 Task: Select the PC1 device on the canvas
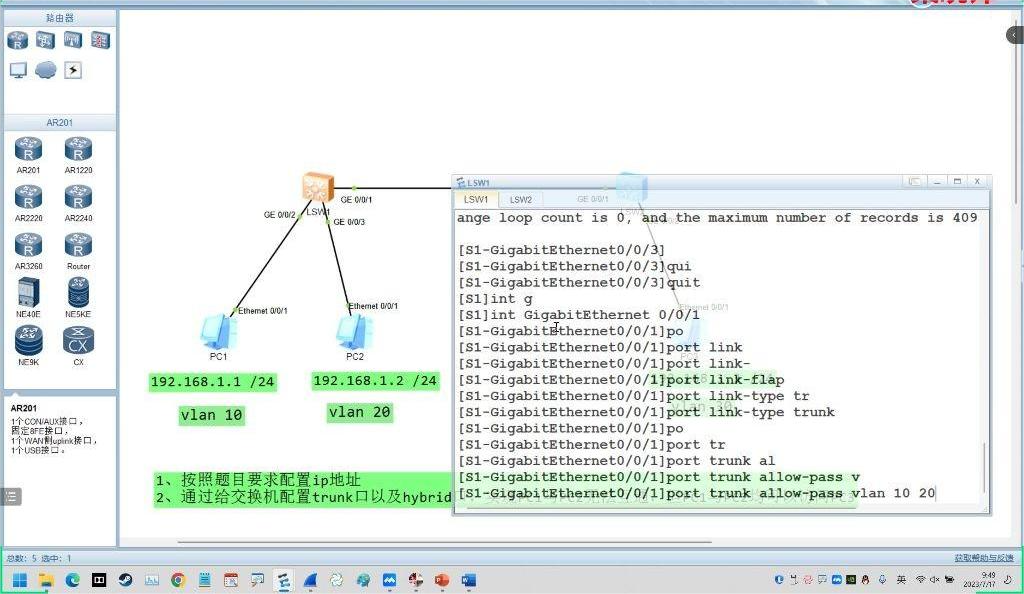(x=218, y=332)
